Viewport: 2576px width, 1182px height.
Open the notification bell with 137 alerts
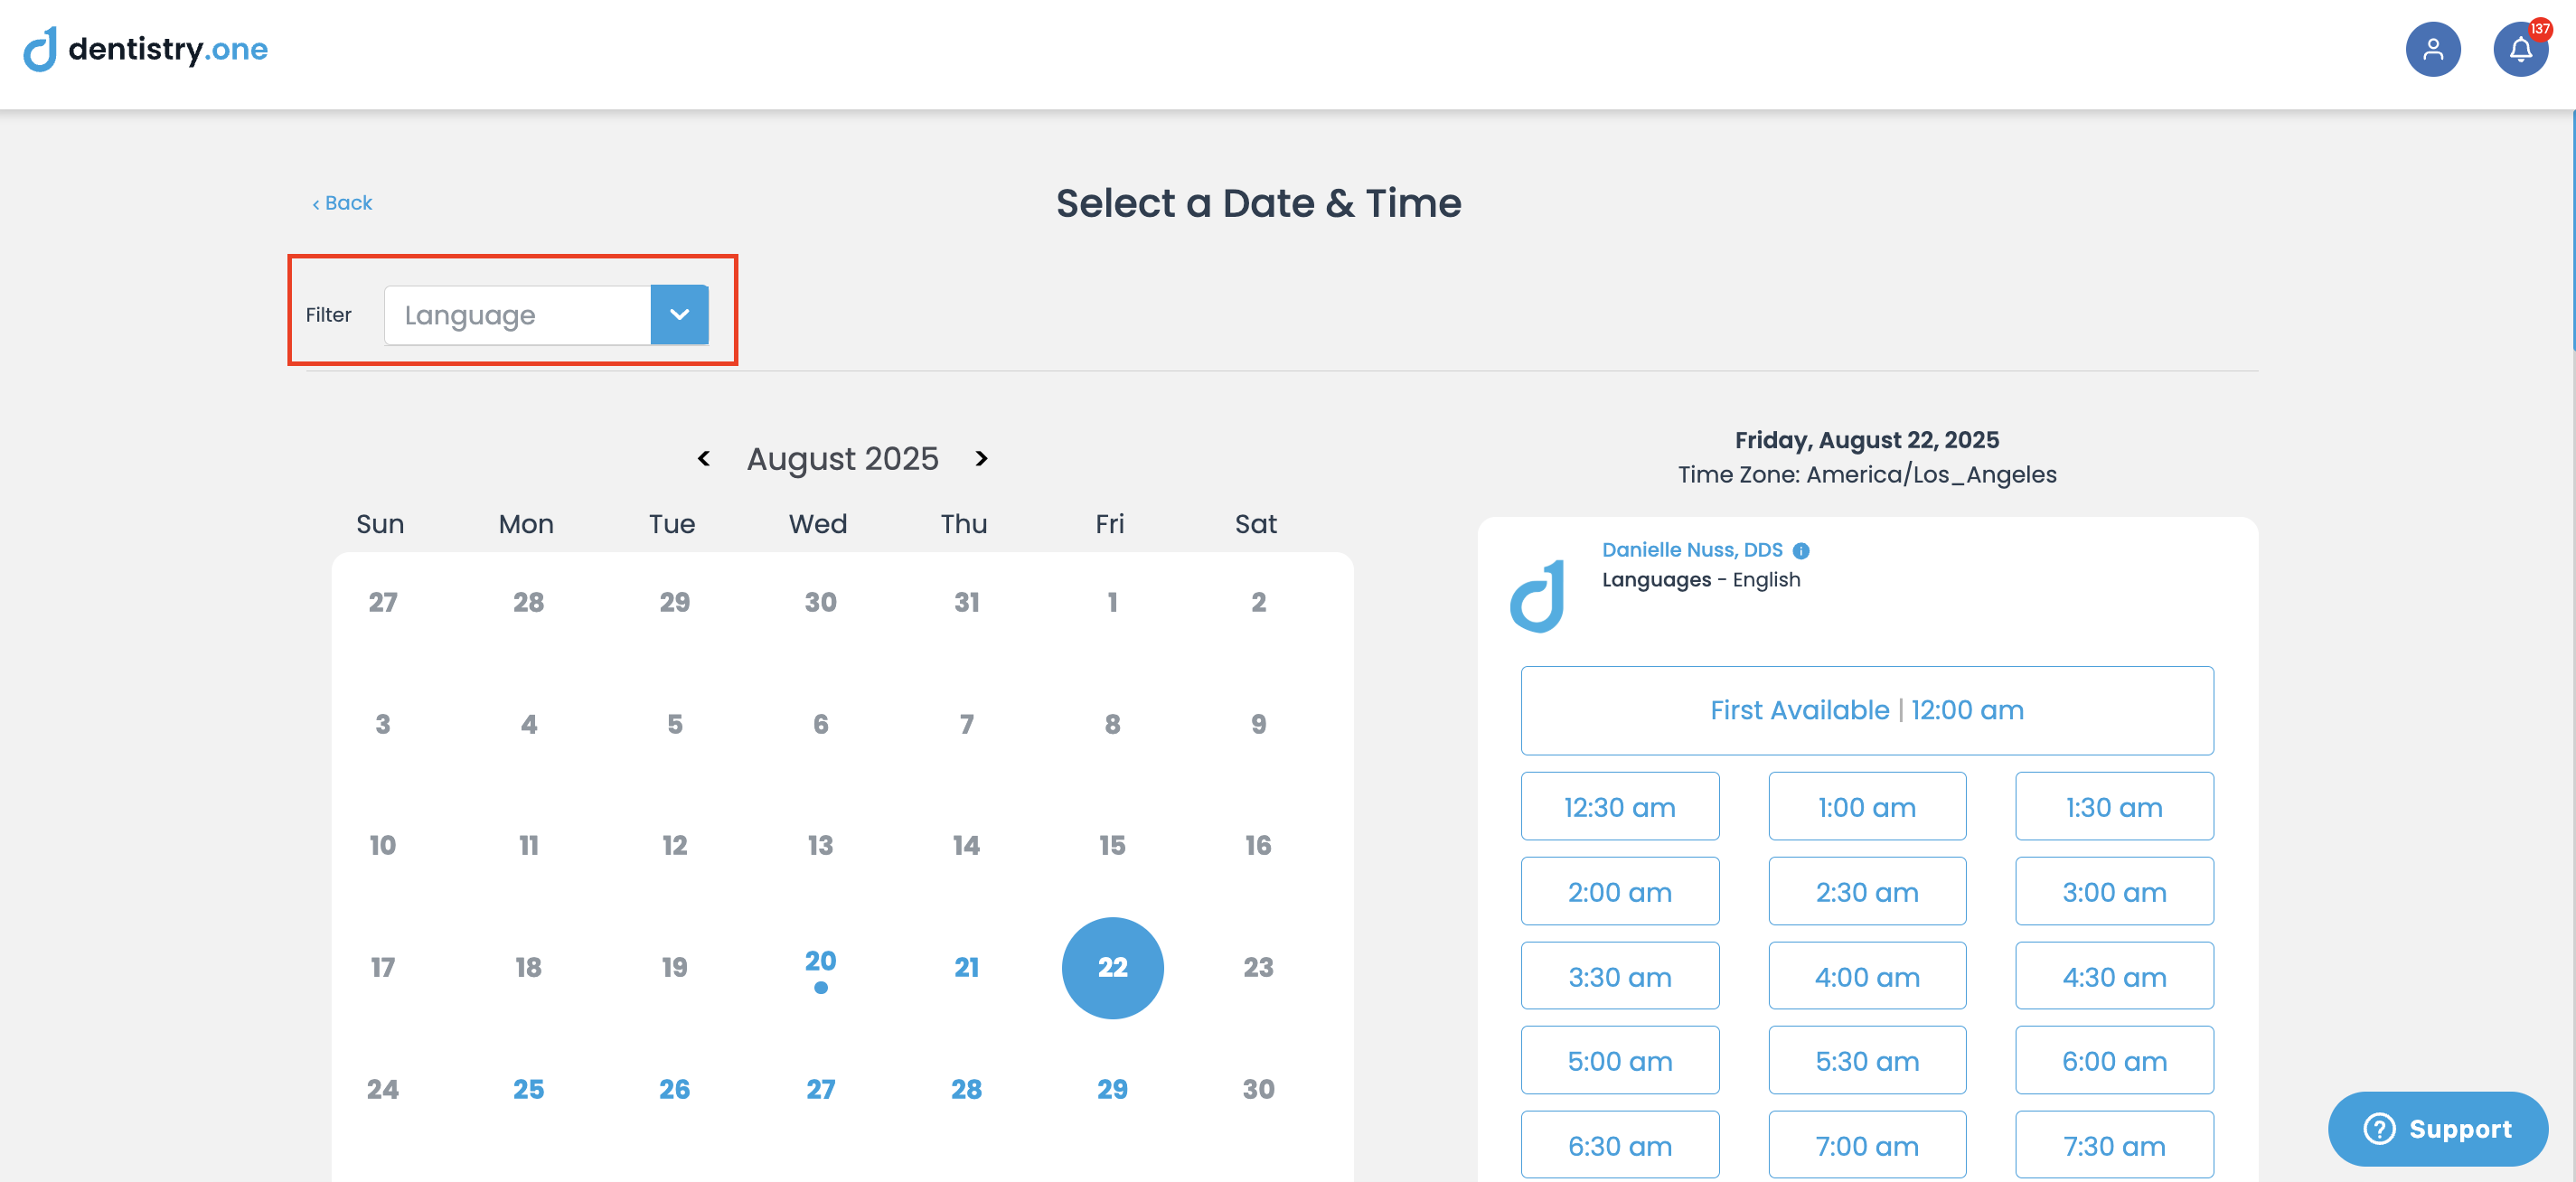point(2520,48)
